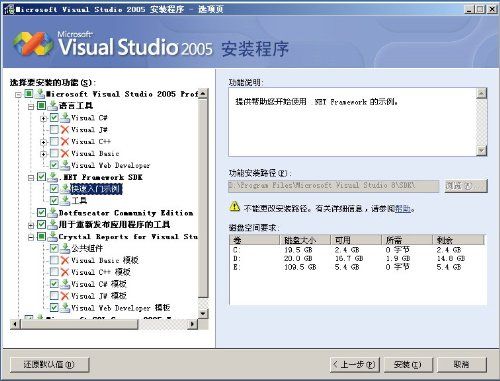Toggle the .NET Framework SDK checkbox
The height and width of the screenshot is (381, 500).
pyautogui.click(x=42, y=177)
